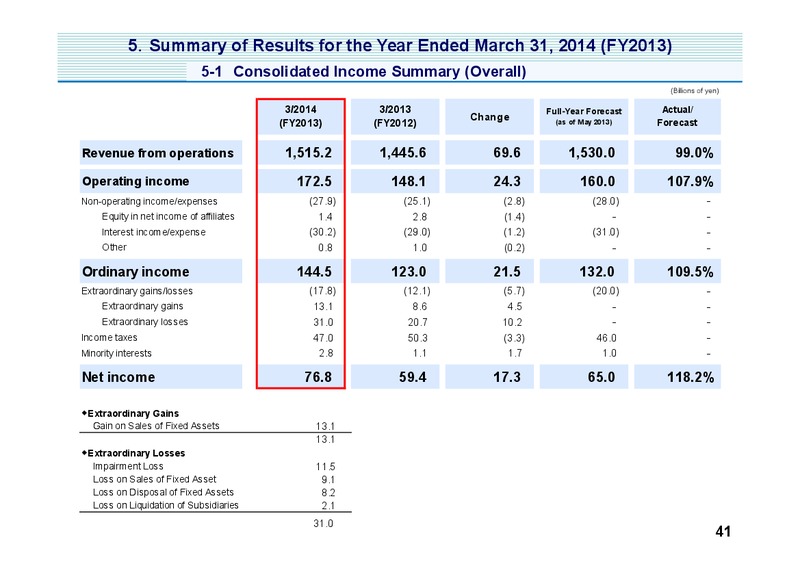
Task: Click the ordinary income value 144.5
Action: coord(314,272)
